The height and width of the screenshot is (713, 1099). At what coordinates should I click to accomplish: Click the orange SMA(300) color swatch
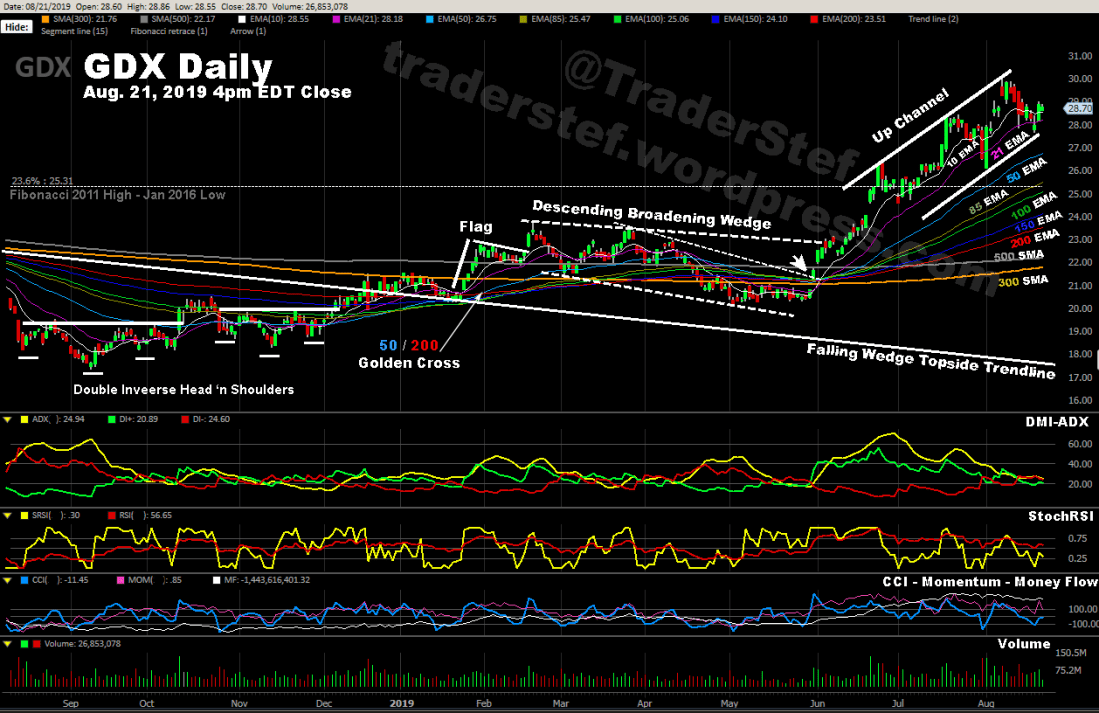[x=45, y=20]
